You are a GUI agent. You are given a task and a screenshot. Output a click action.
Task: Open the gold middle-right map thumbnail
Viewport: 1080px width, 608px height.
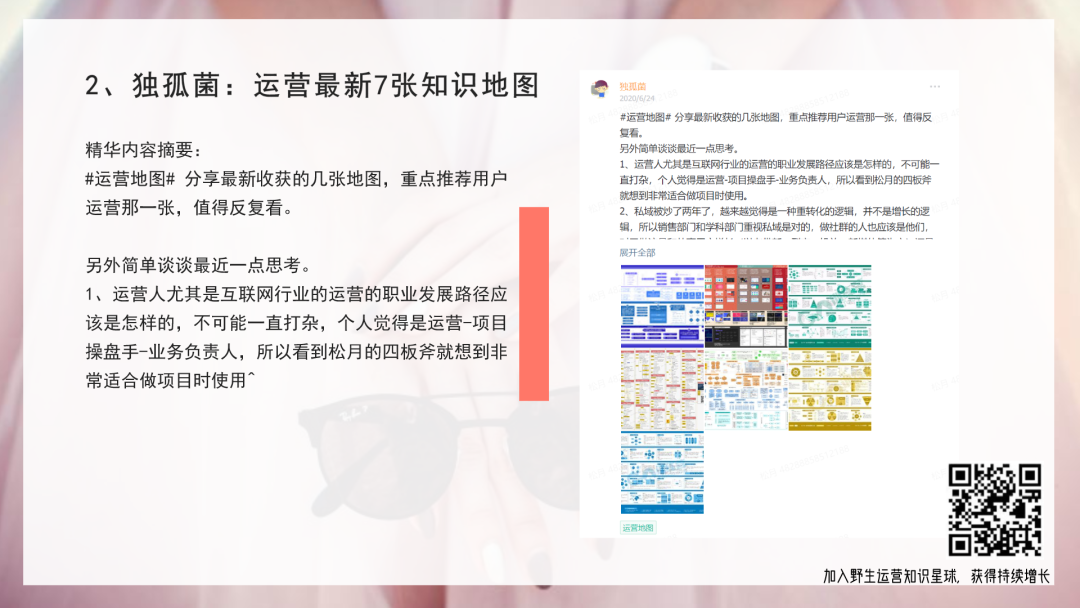pos(829,389)
